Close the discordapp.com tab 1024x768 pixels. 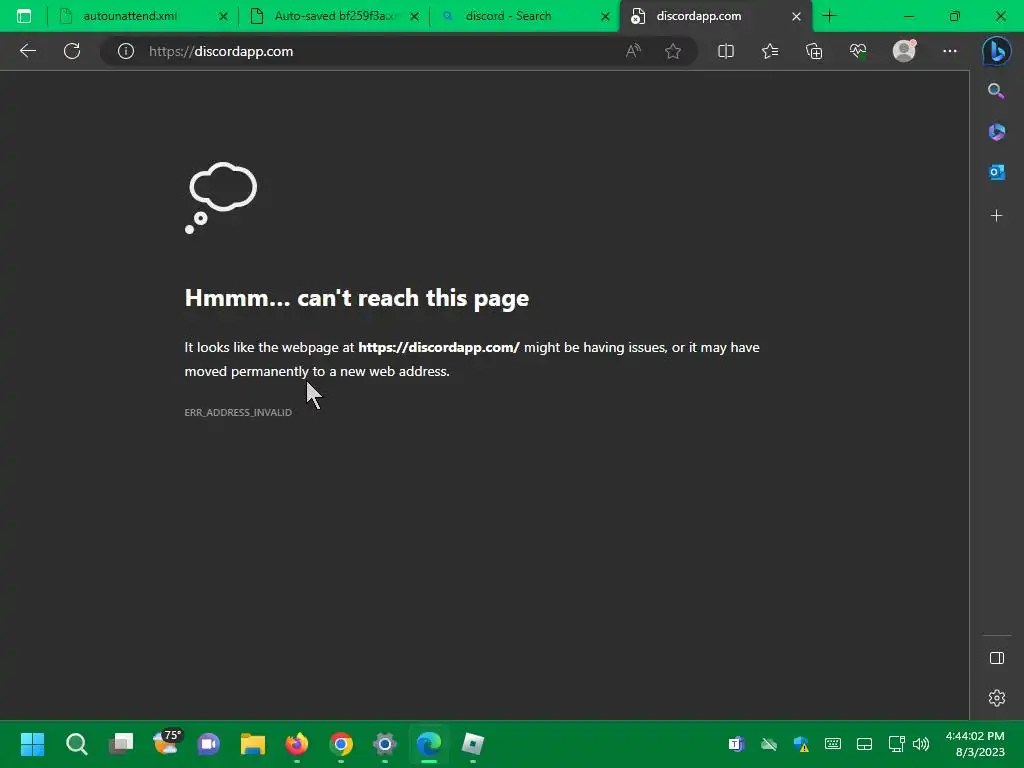pyautogui.click(x=796, y=16)
